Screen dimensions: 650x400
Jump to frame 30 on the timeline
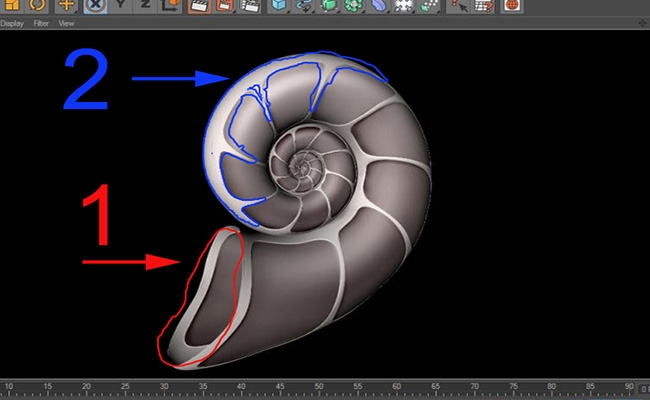[x=164, y=386]
